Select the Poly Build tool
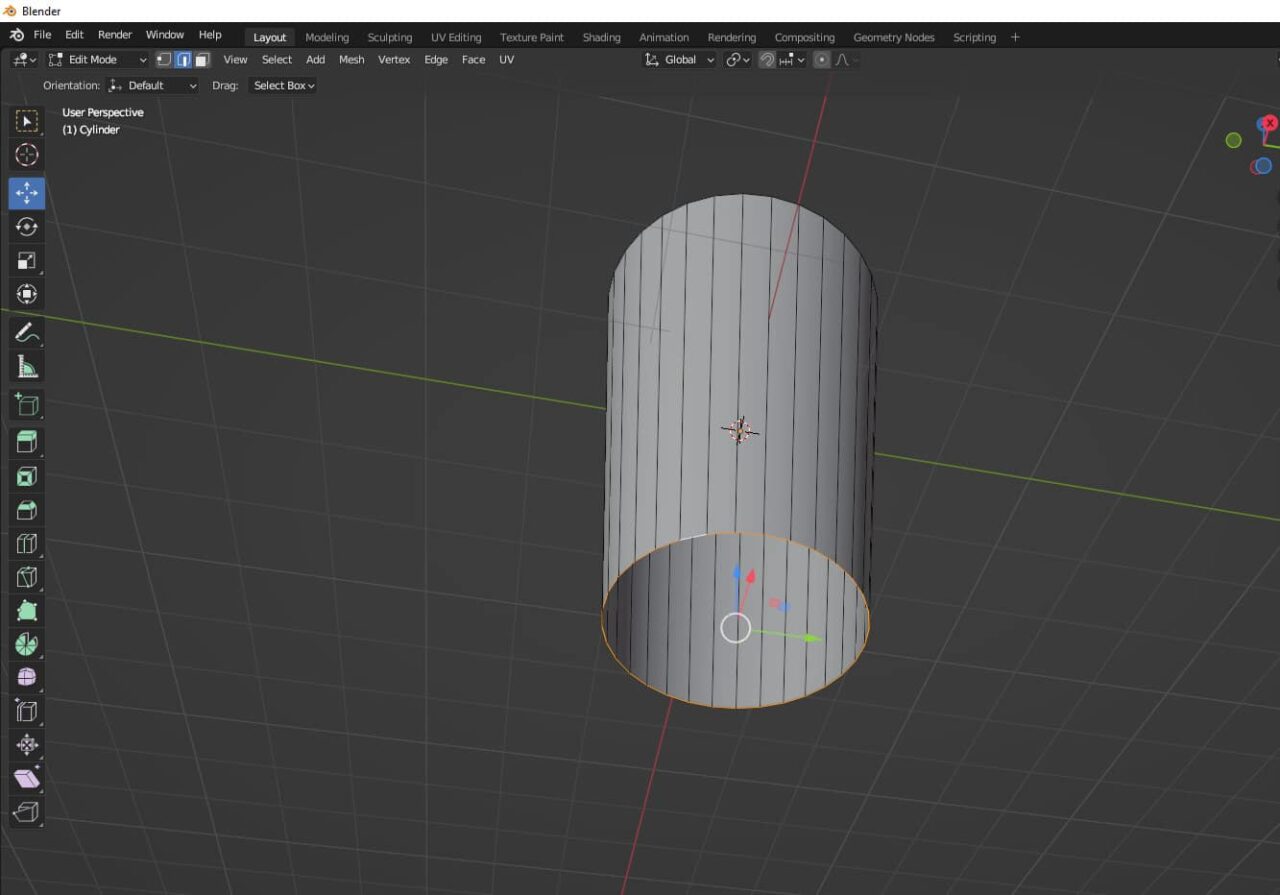 point(26,610)
